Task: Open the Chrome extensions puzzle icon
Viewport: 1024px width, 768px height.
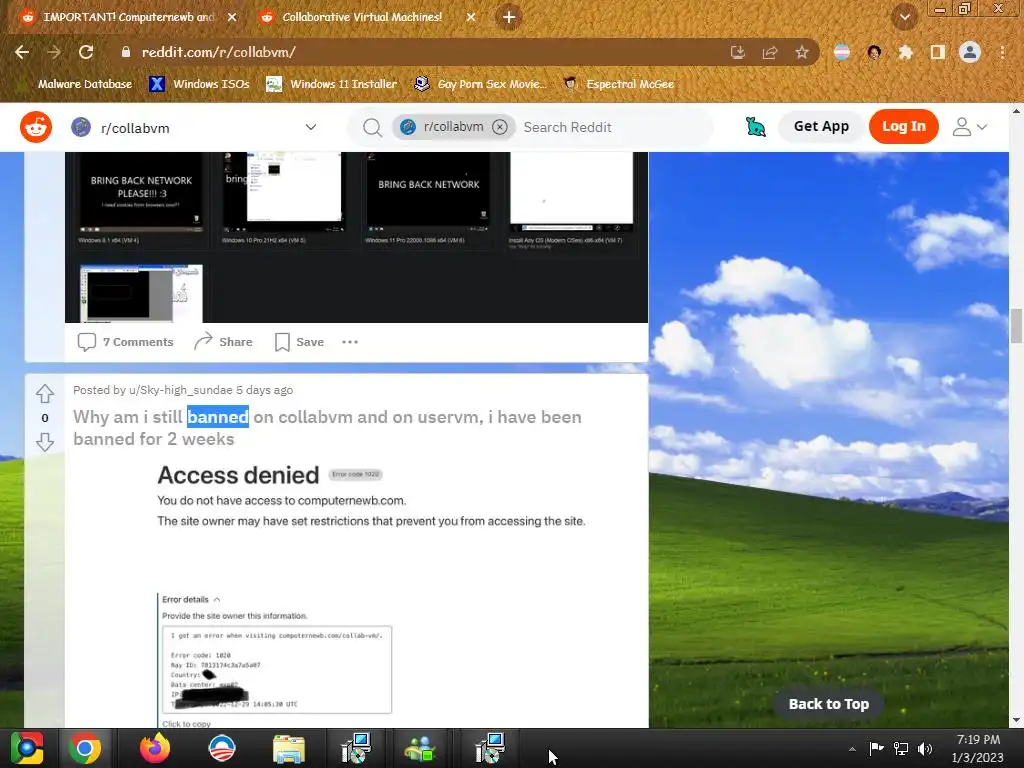Action: [905, 52]
